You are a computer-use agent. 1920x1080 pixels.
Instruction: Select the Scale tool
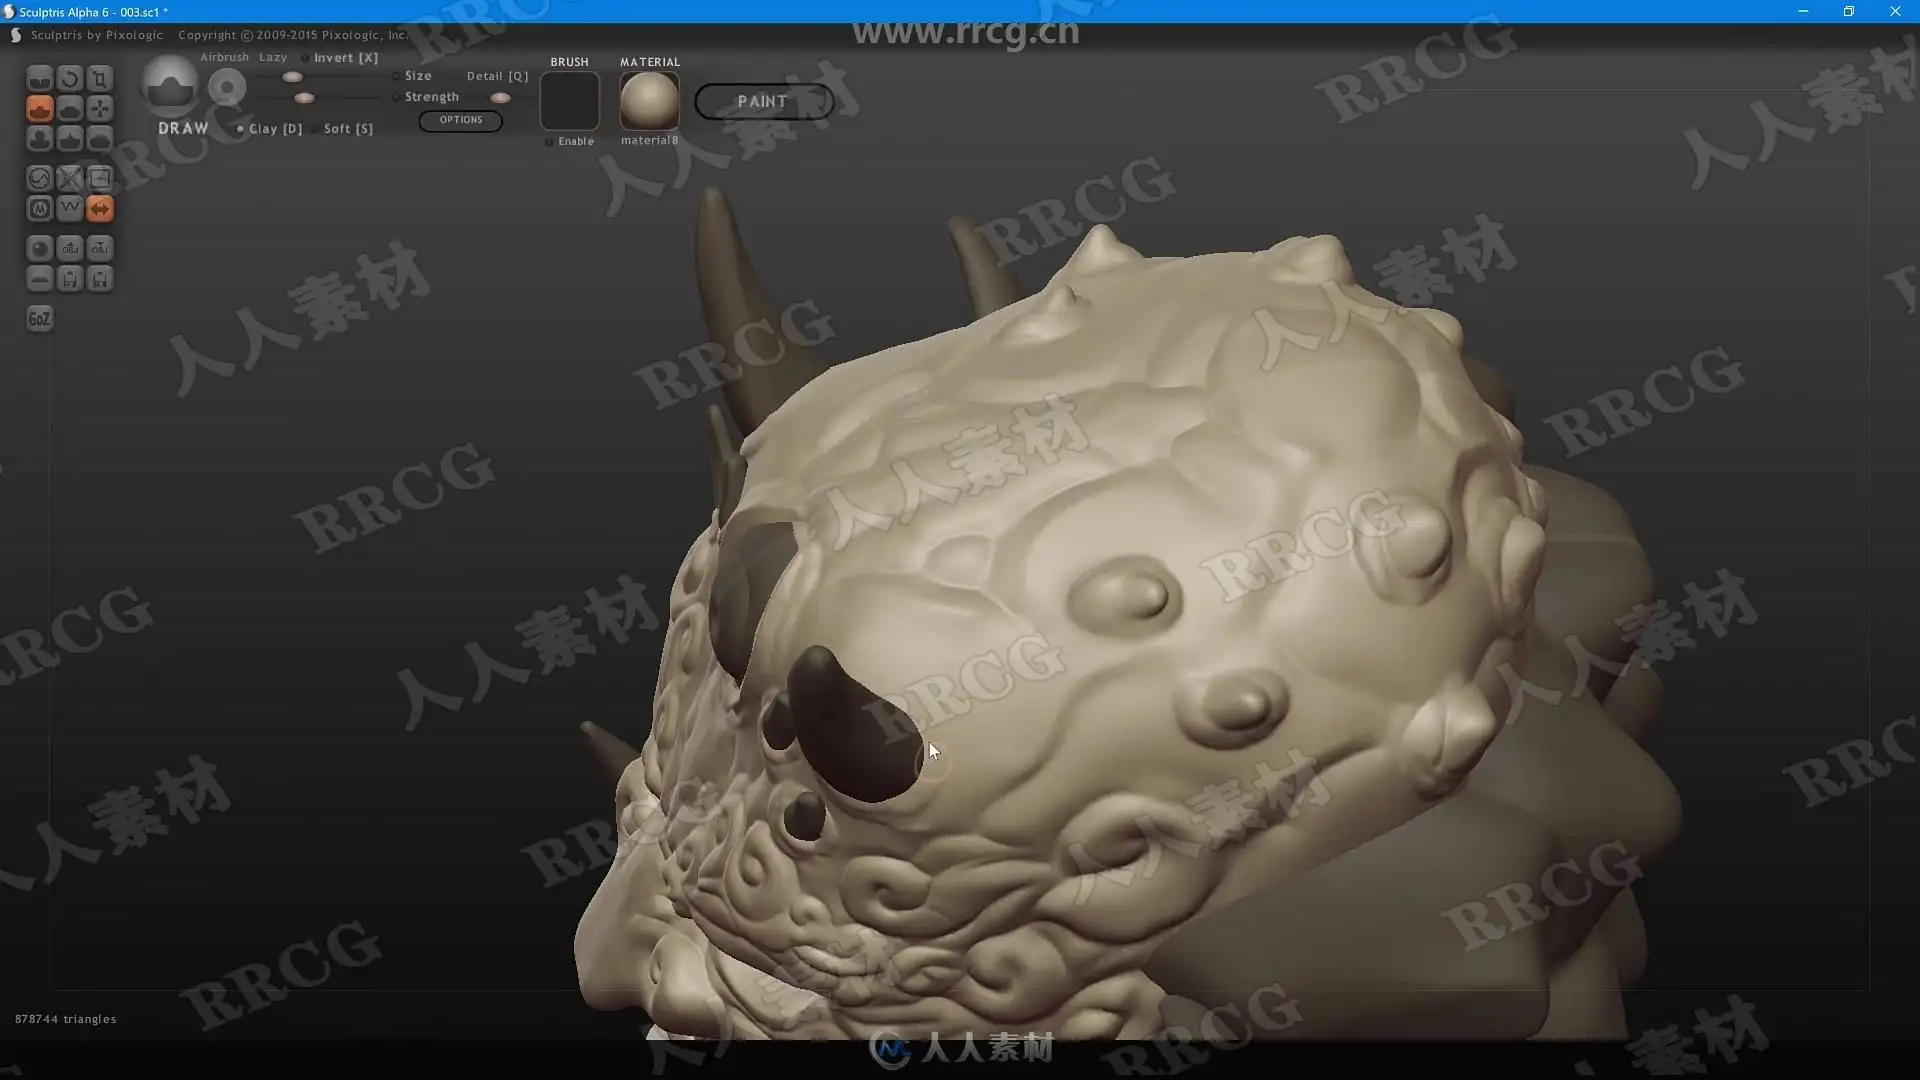coord(100,79)
